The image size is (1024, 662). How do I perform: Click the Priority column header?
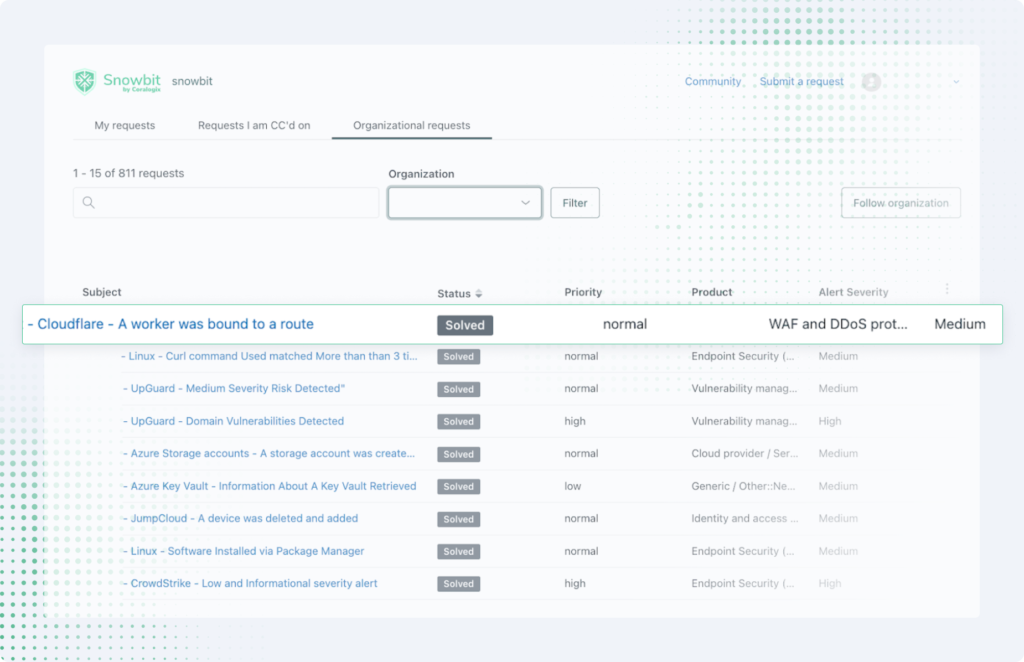(583, 292)
